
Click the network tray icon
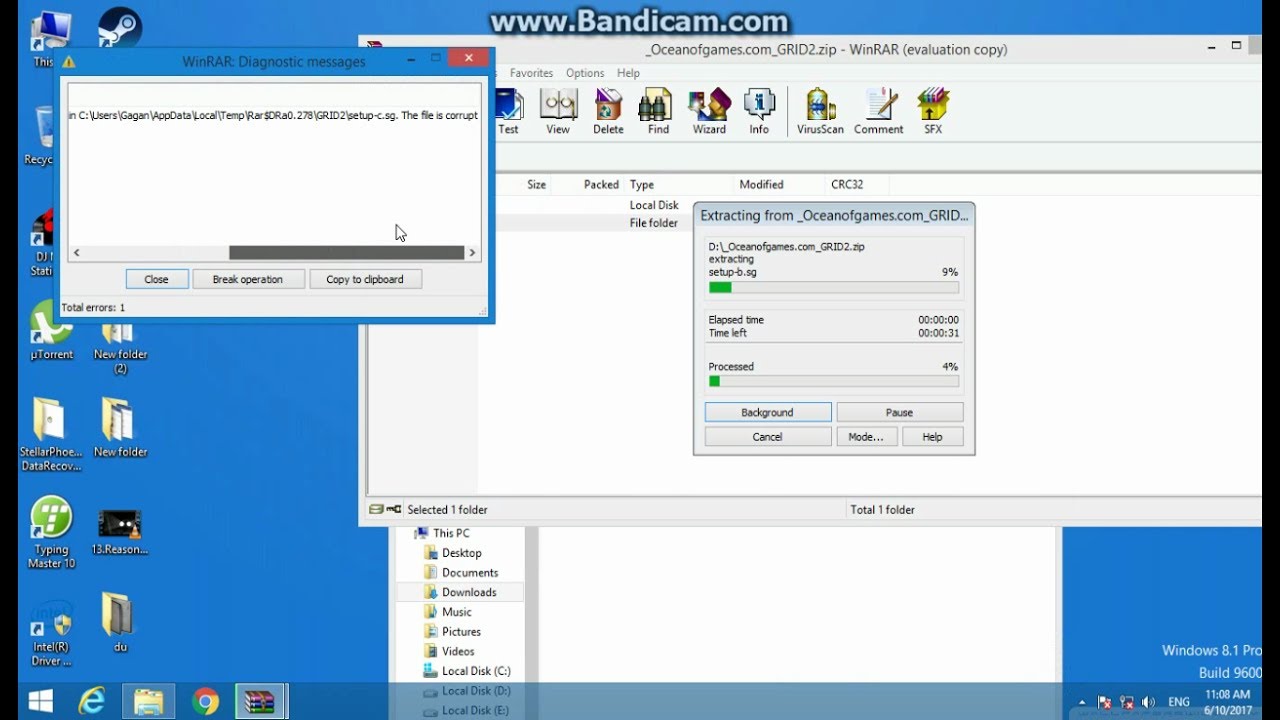click(1127, 702)
